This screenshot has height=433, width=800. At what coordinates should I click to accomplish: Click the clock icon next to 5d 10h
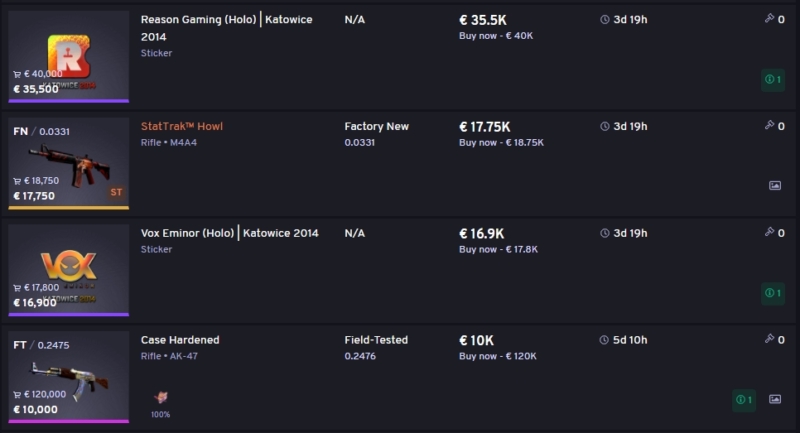tap(605, 340)
